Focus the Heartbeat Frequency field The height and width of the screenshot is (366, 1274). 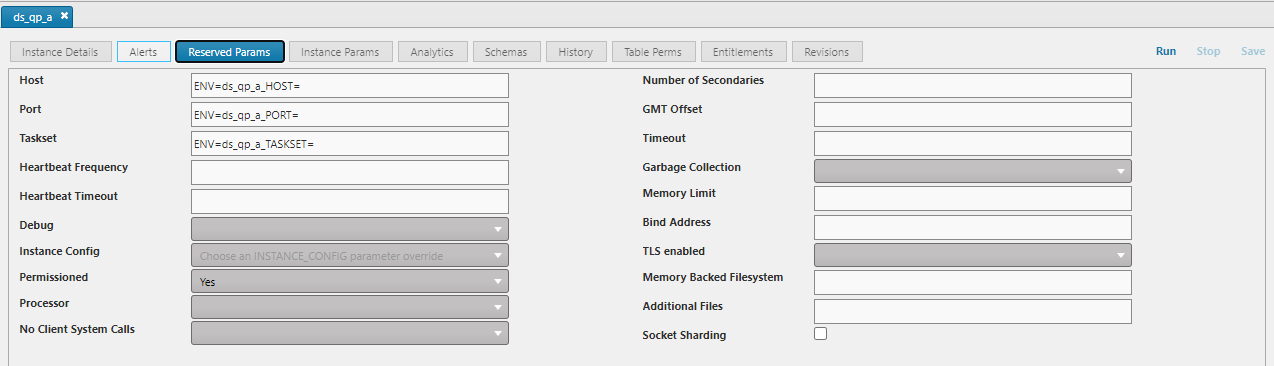(350, 172)
